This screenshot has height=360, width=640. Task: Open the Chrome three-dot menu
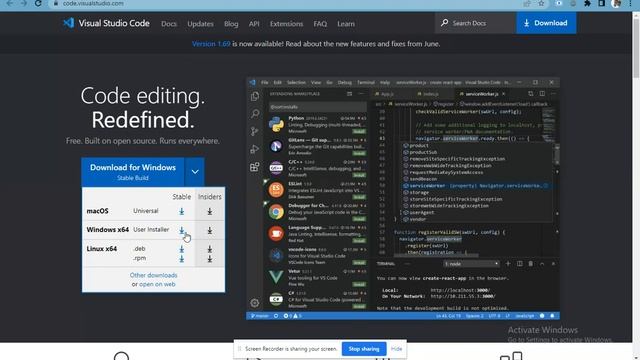click(x=631, y=3)
